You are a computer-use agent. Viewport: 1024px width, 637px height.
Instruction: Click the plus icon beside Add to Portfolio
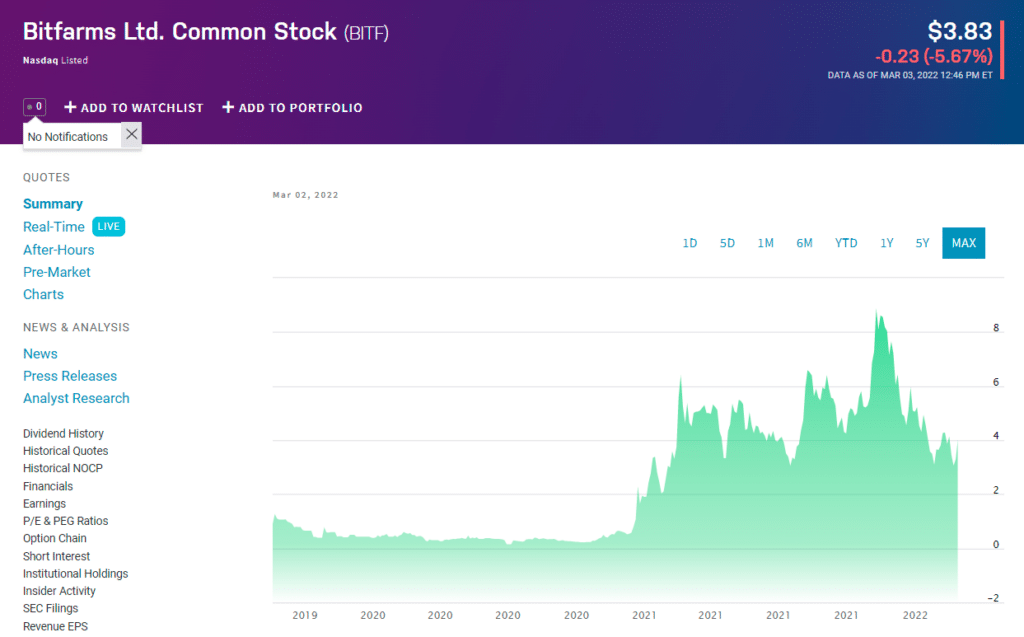[228, 107]
